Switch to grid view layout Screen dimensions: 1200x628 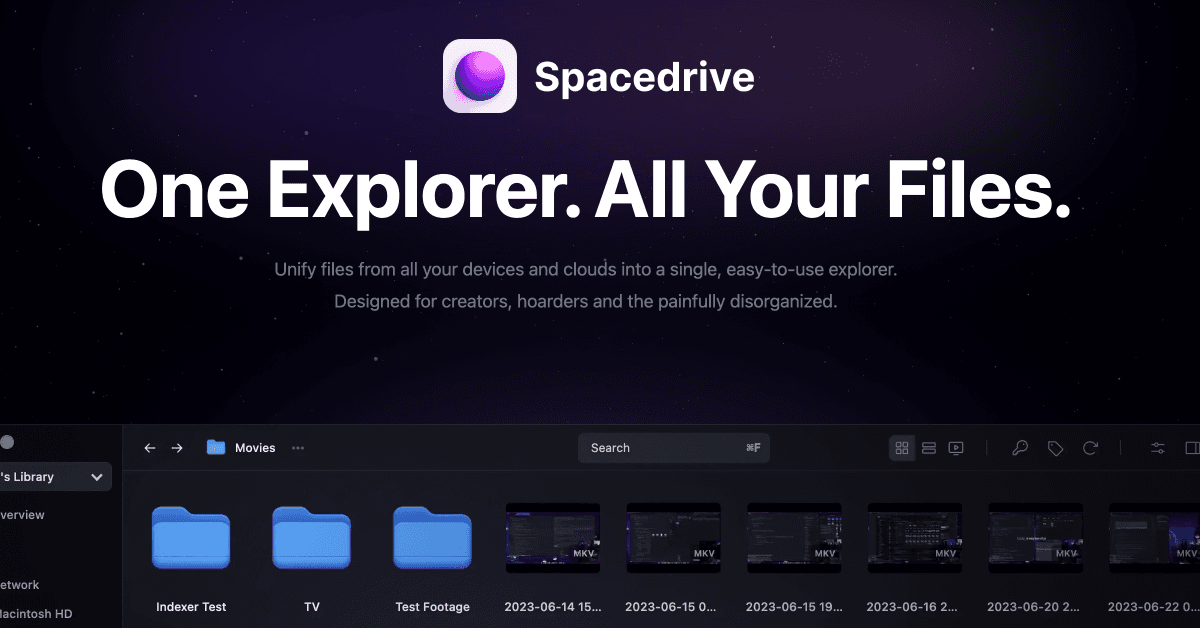(902, 448)
